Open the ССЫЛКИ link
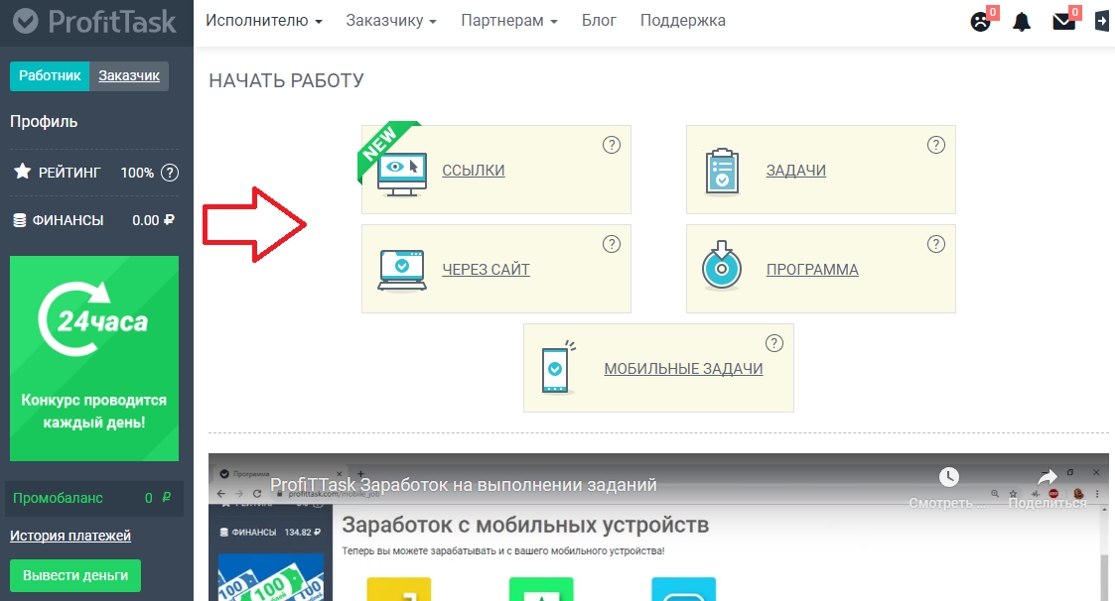The height and width of the screenshot is (601, 1115). [474, 171]
